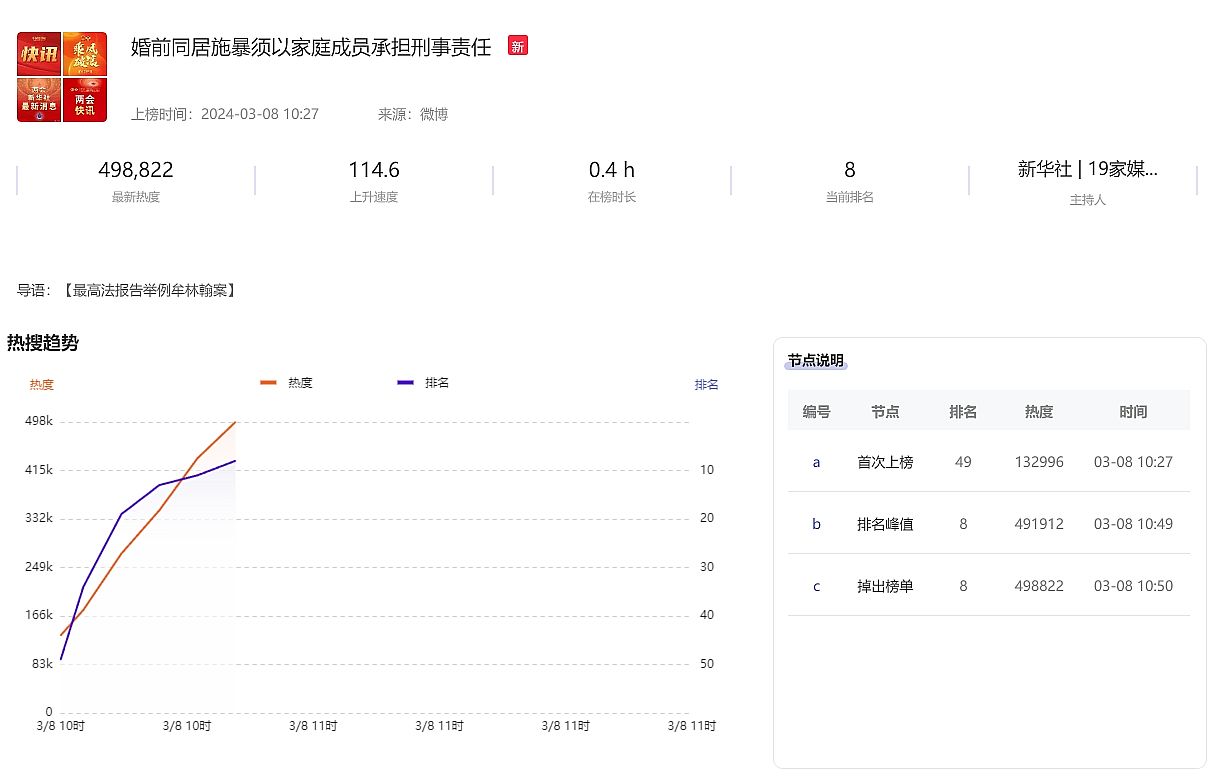Select the 首次上榜 node row

989,462
